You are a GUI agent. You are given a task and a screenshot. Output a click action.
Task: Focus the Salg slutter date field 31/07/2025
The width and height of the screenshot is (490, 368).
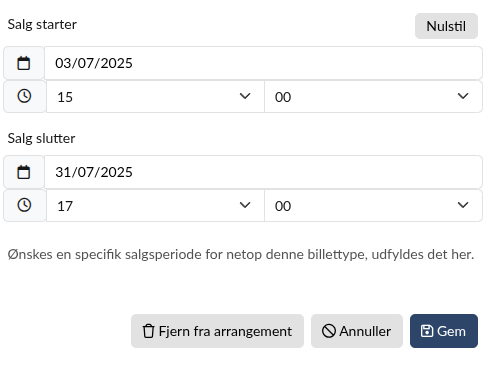tap(263, 172)
